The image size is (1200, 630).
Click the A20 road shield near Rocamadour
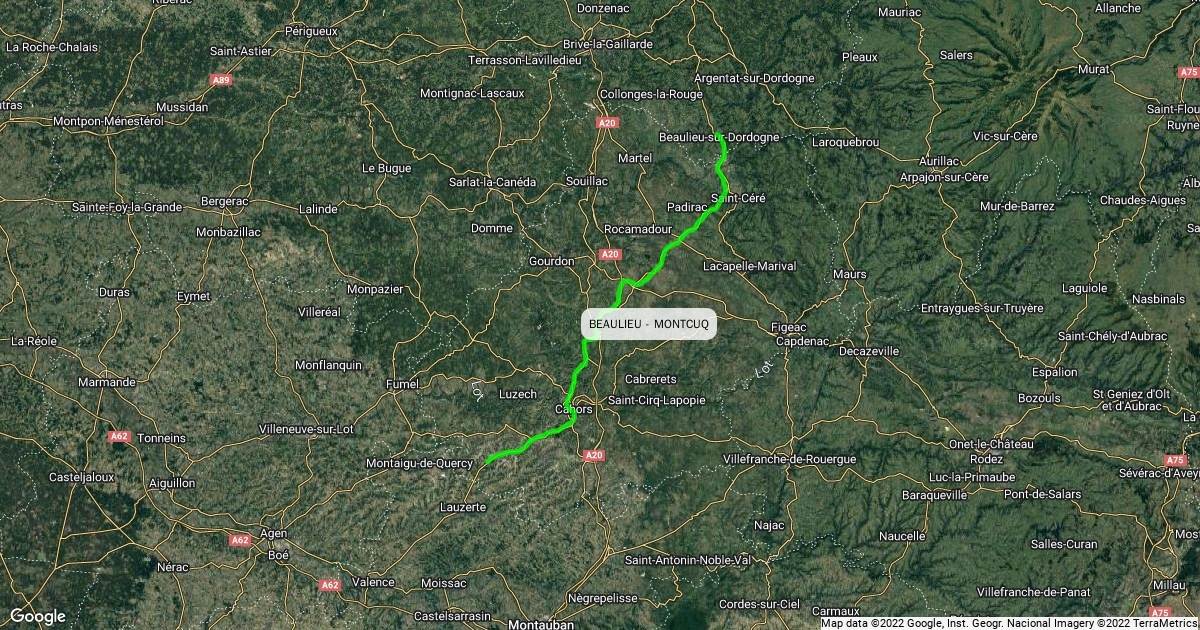610,254
